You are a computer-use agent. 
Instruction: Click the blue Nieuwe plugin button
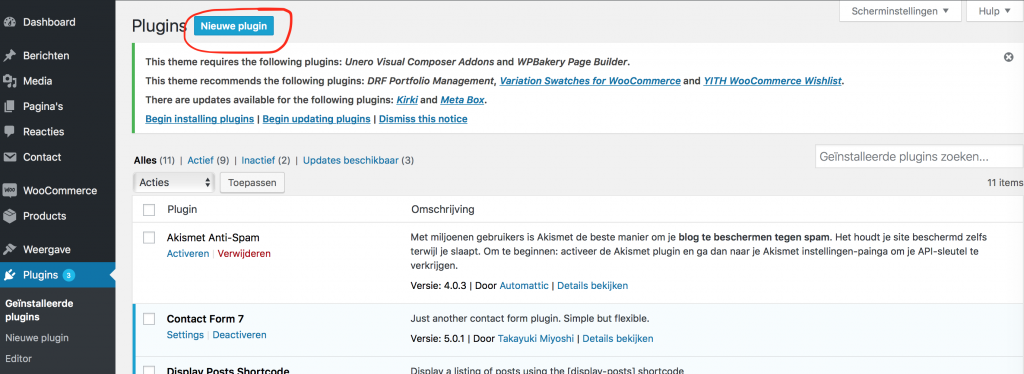pos(234,26)
